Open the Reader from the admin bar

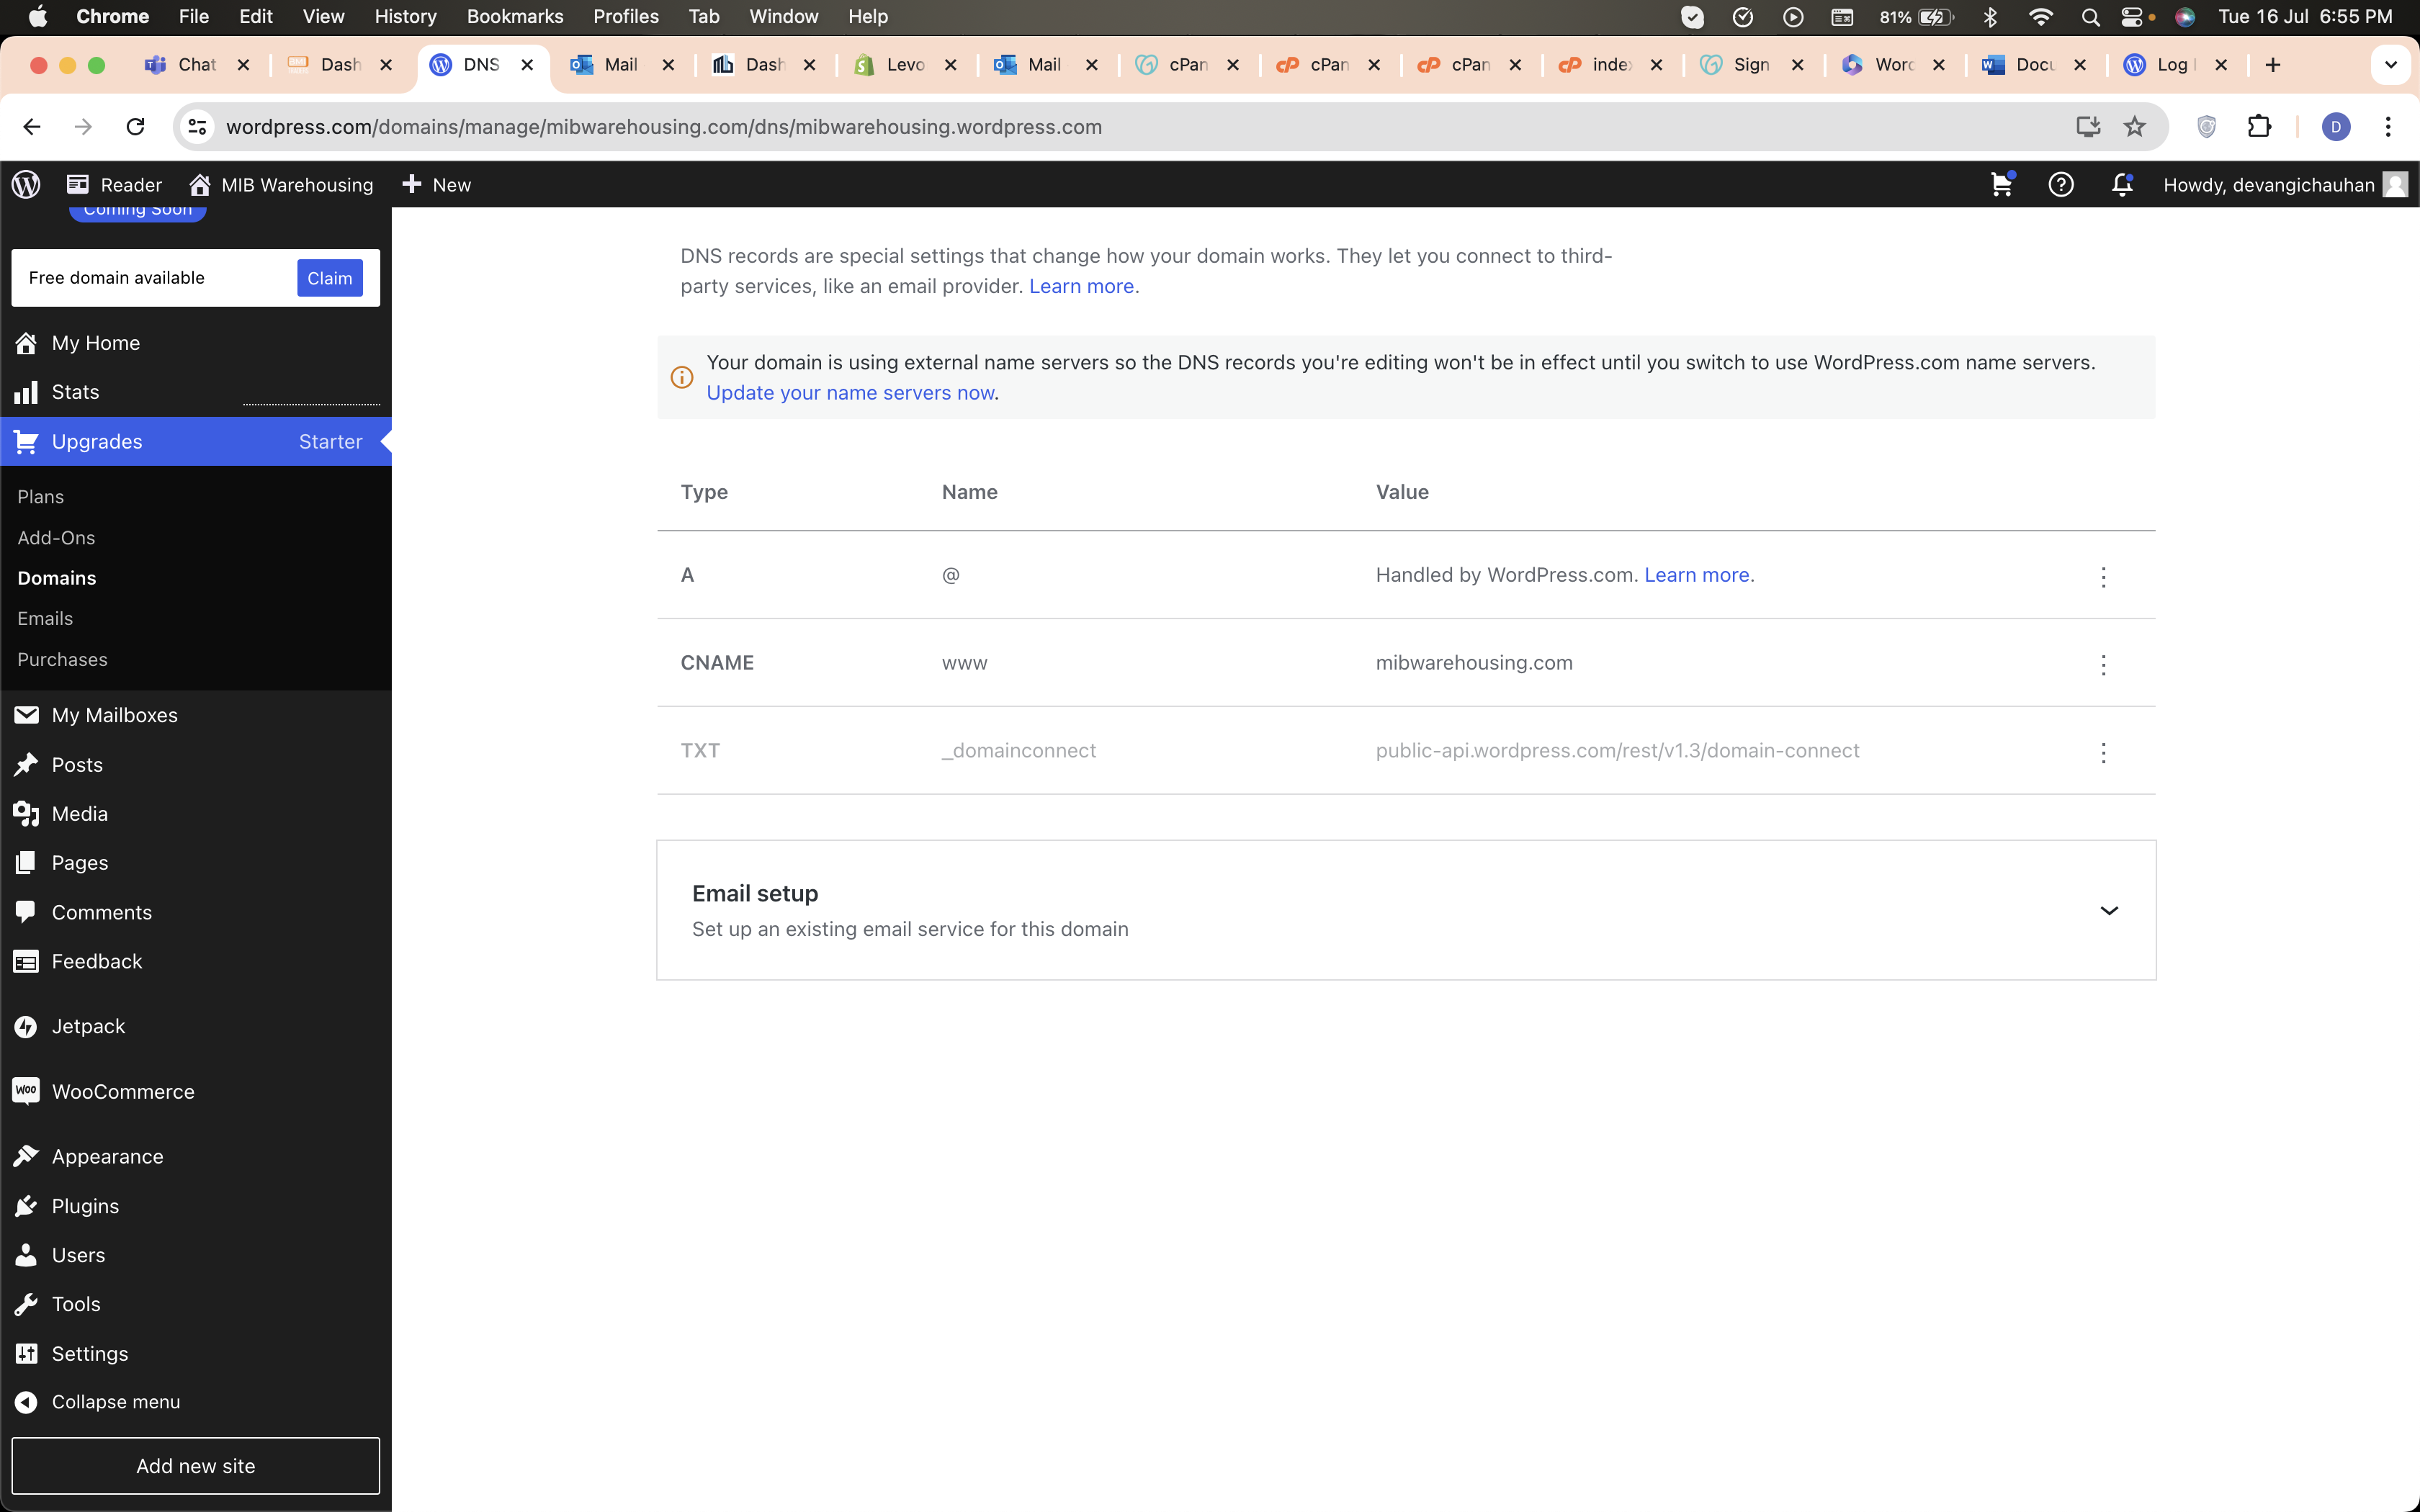click(114, 185)
